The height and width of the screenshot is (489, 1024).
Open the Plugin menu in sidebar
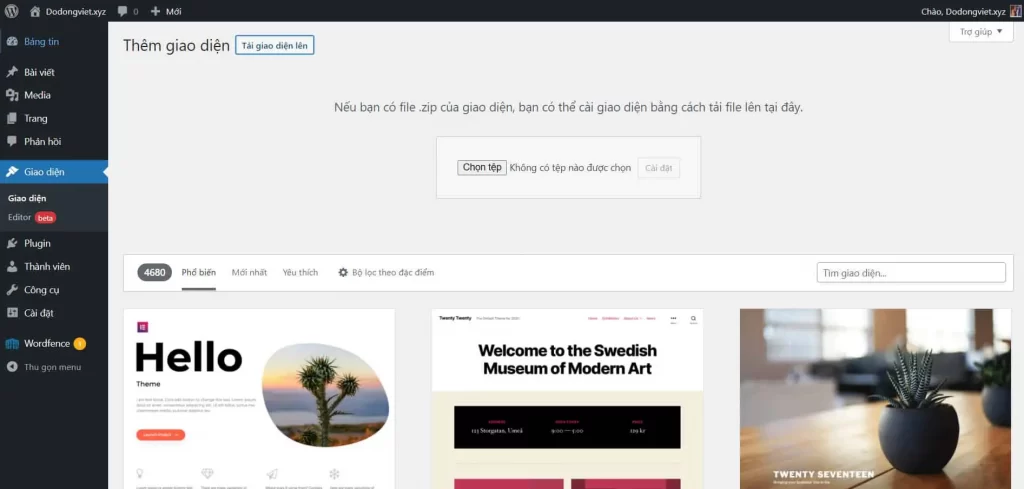[x=37, y=243]
